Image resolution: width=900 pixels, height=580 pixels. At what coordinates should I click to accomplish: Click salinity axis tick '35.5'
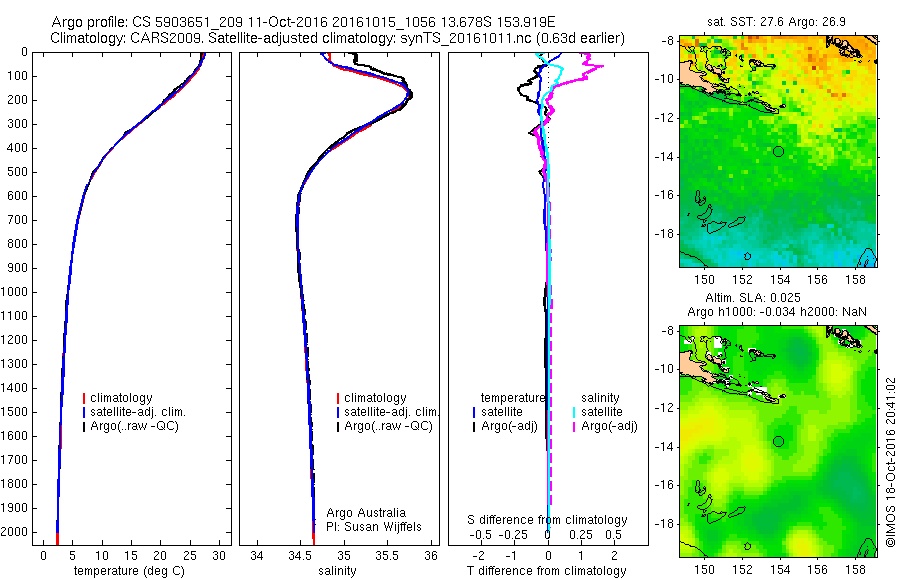tap(387, 555)
